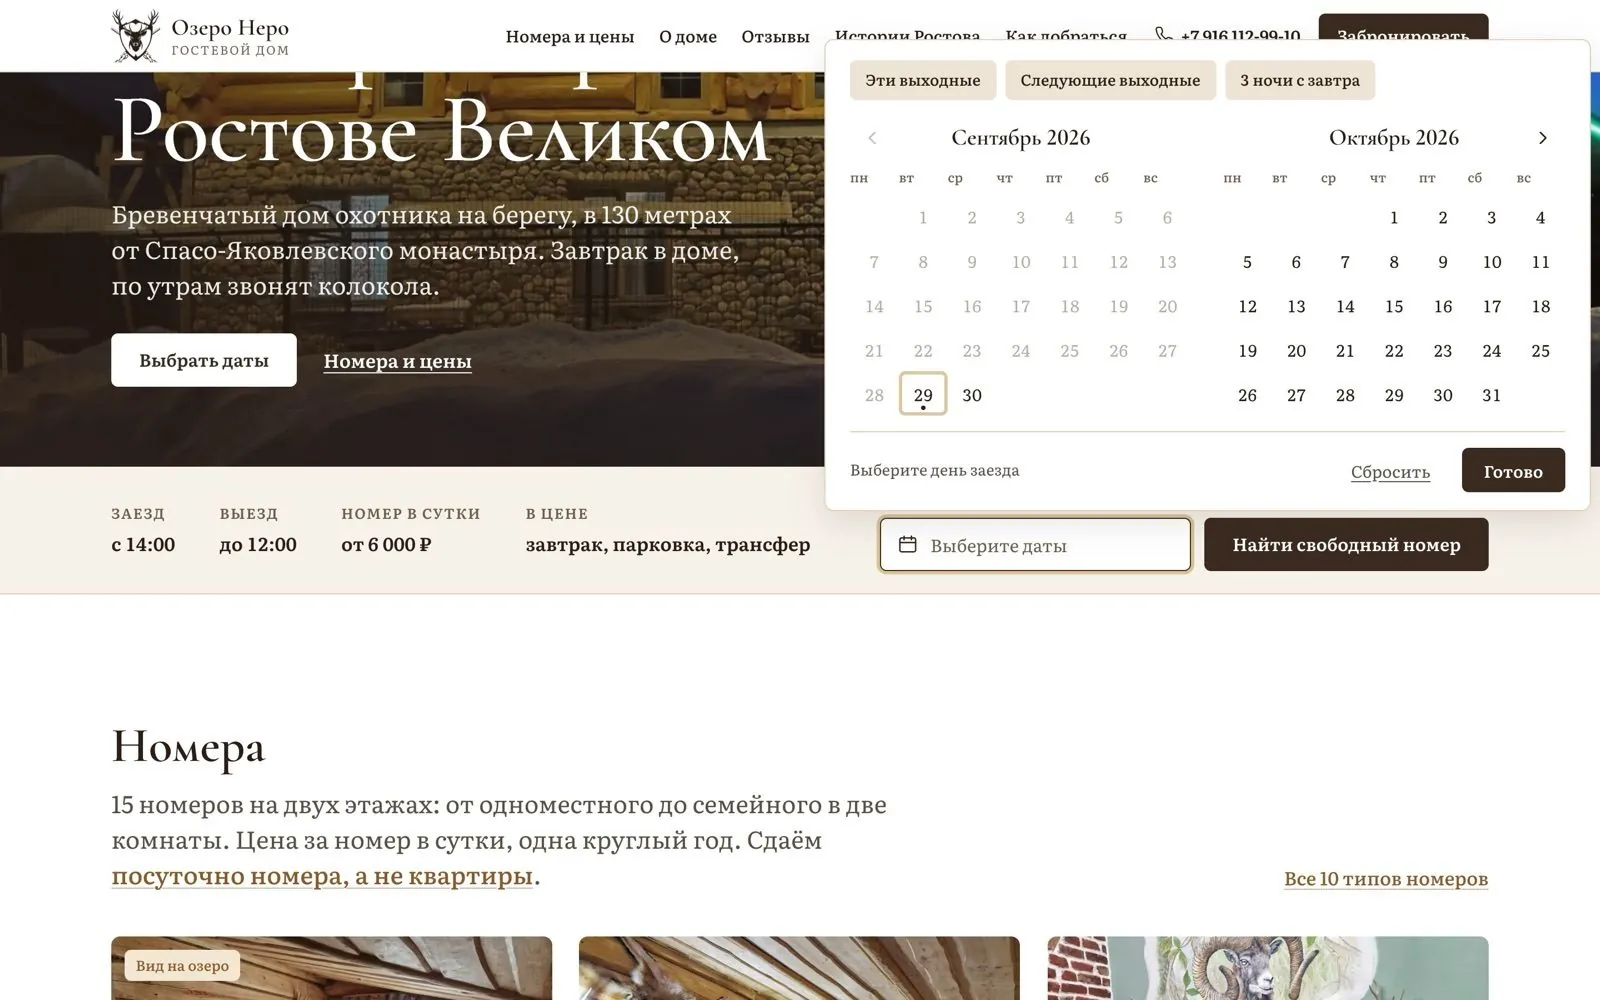This screenshot has width=1600, height=1000.
Task: Open the hero 'Номера и цены' link
Action: 397,361
